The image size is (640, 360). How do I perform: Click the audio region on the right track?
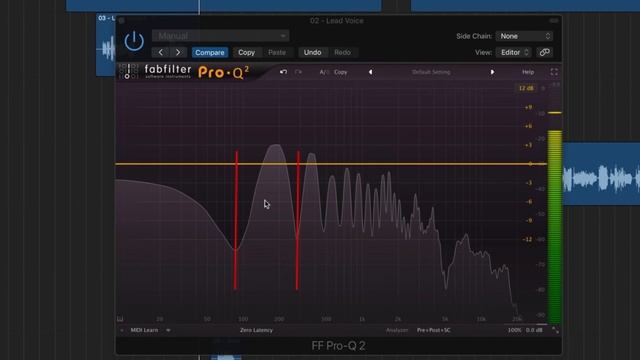(601, 173)
